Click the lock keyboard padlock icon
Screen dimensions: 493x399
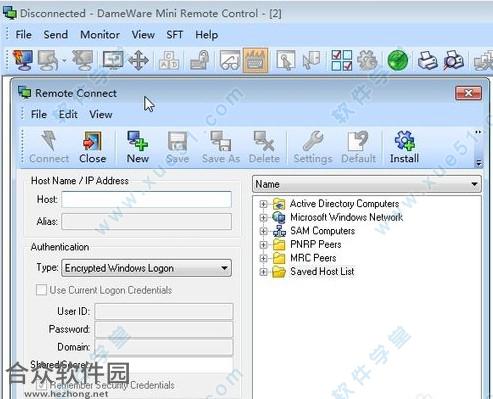(199, 60)
